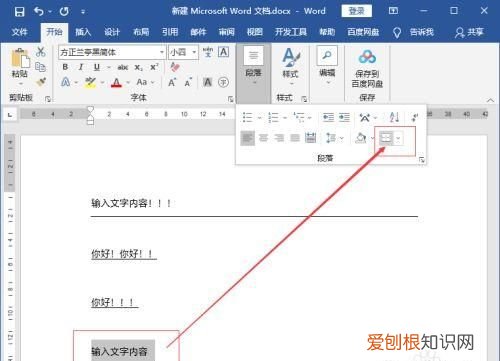
Task: Apply distributed alignment
Action: coord(311,138)
